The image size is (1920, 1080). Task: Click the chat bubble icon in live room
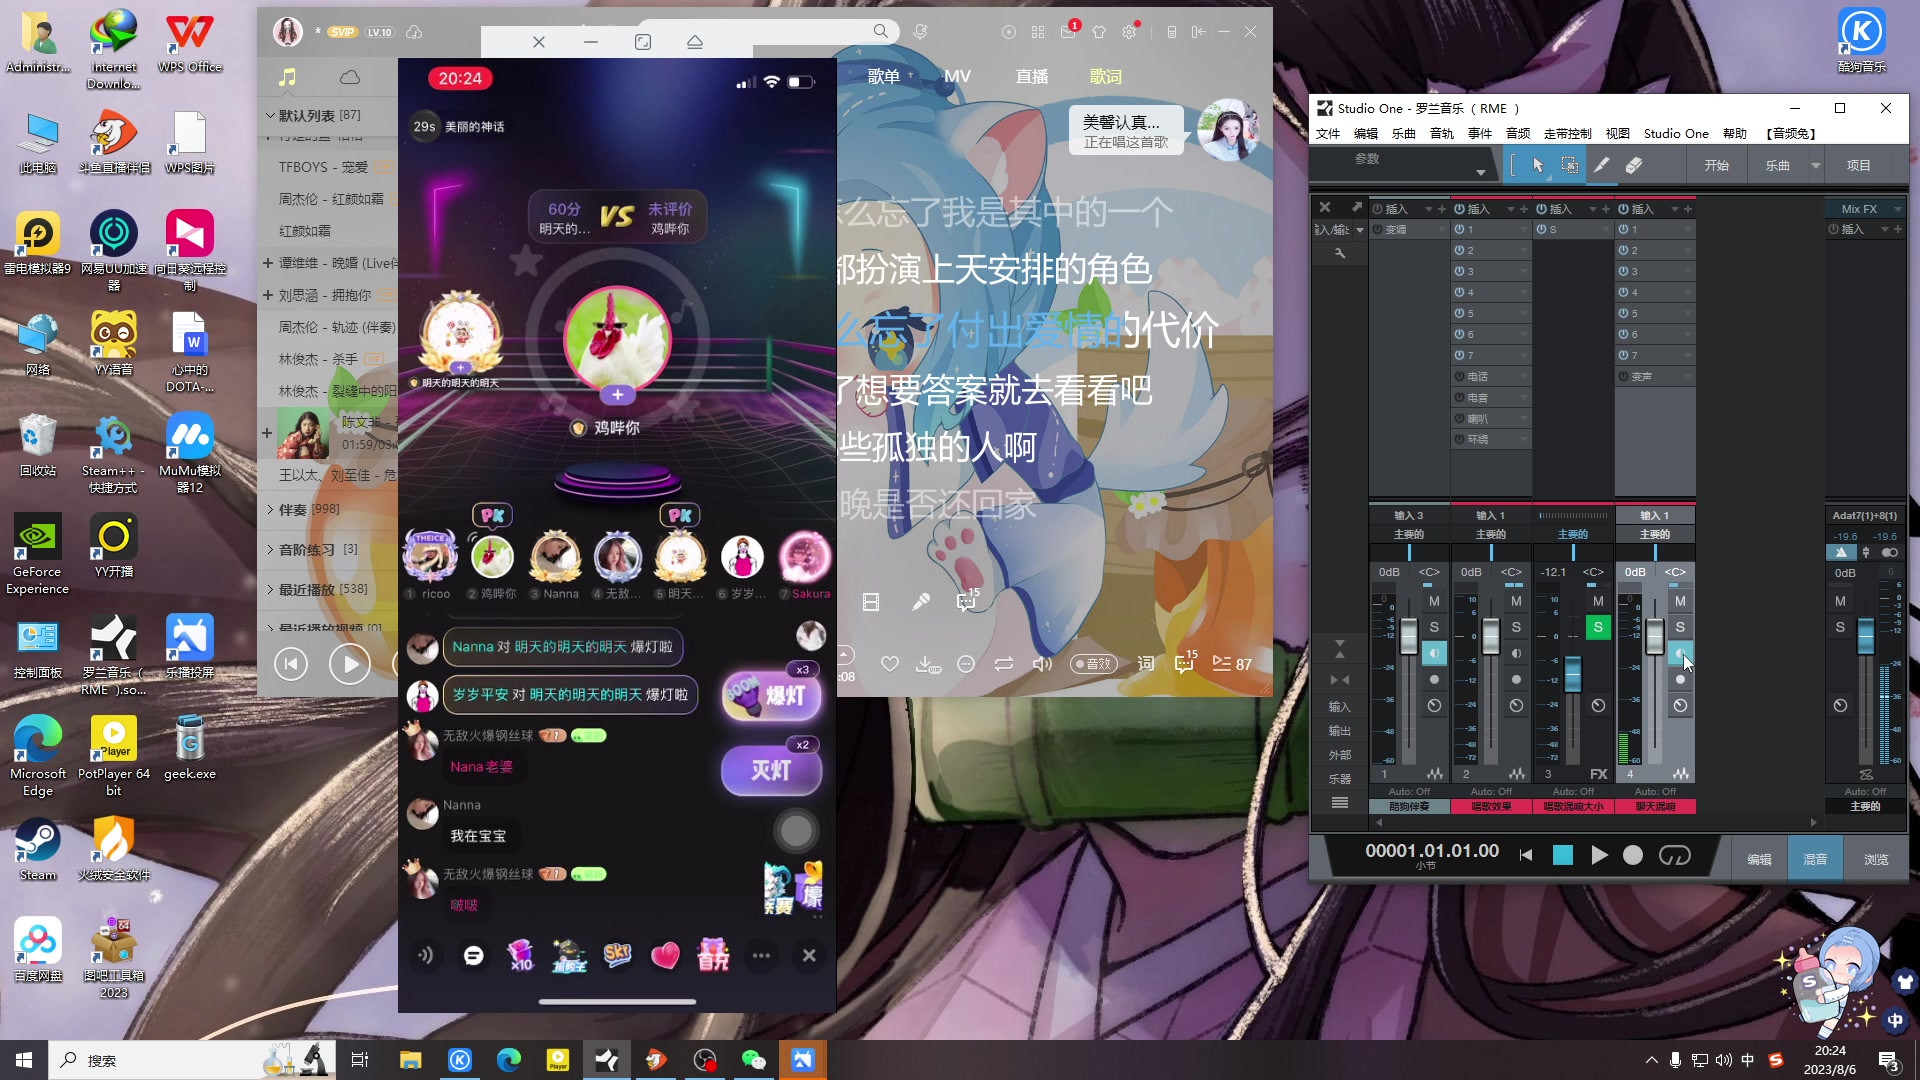point(474,955)
